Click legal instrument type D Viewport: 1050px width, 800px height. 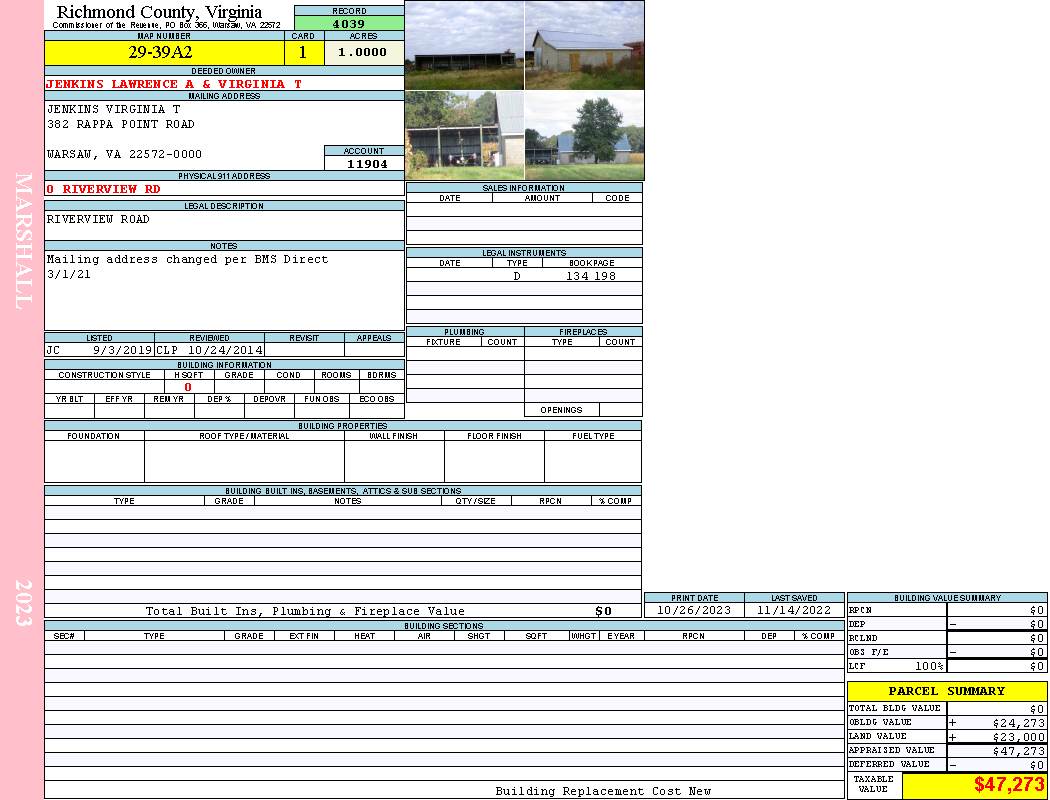click(x=517, y=275)
